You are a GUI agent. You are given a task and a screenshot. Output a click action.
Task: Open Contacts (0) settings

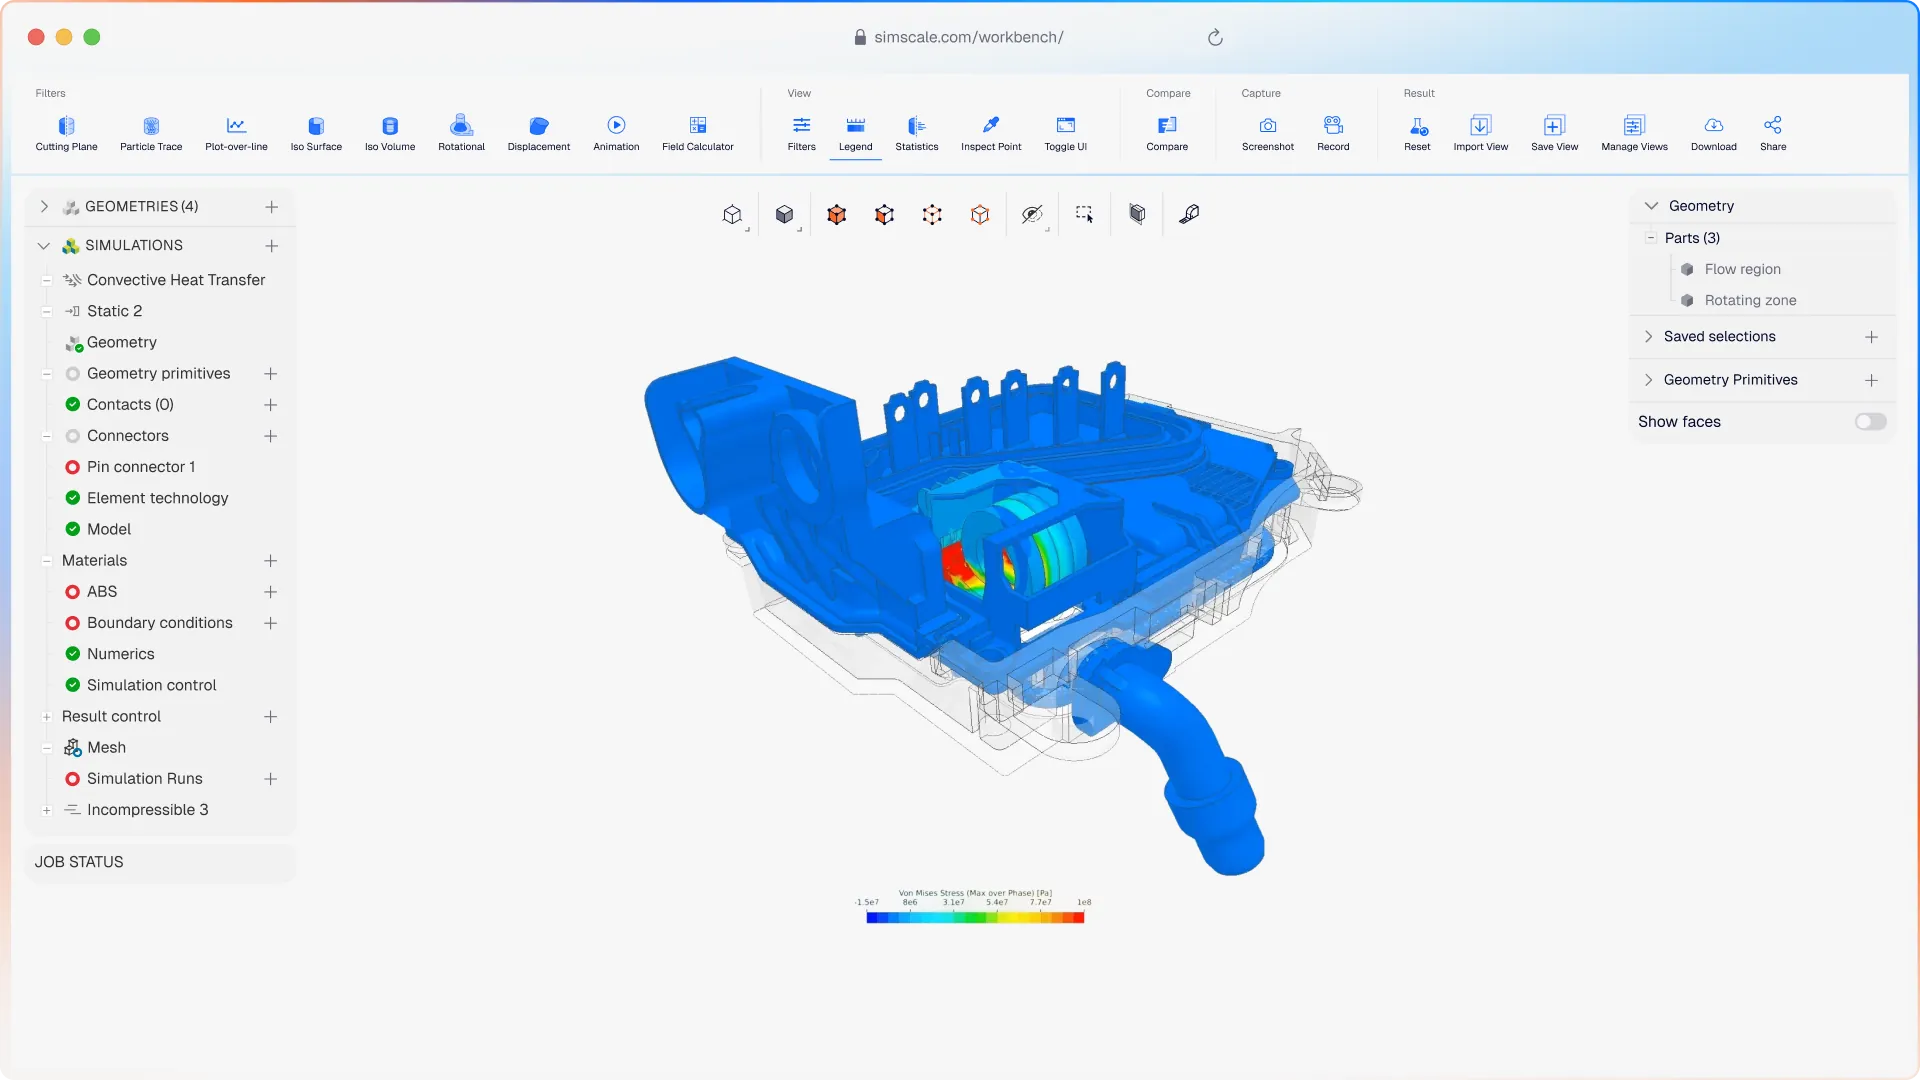point(130,405)
